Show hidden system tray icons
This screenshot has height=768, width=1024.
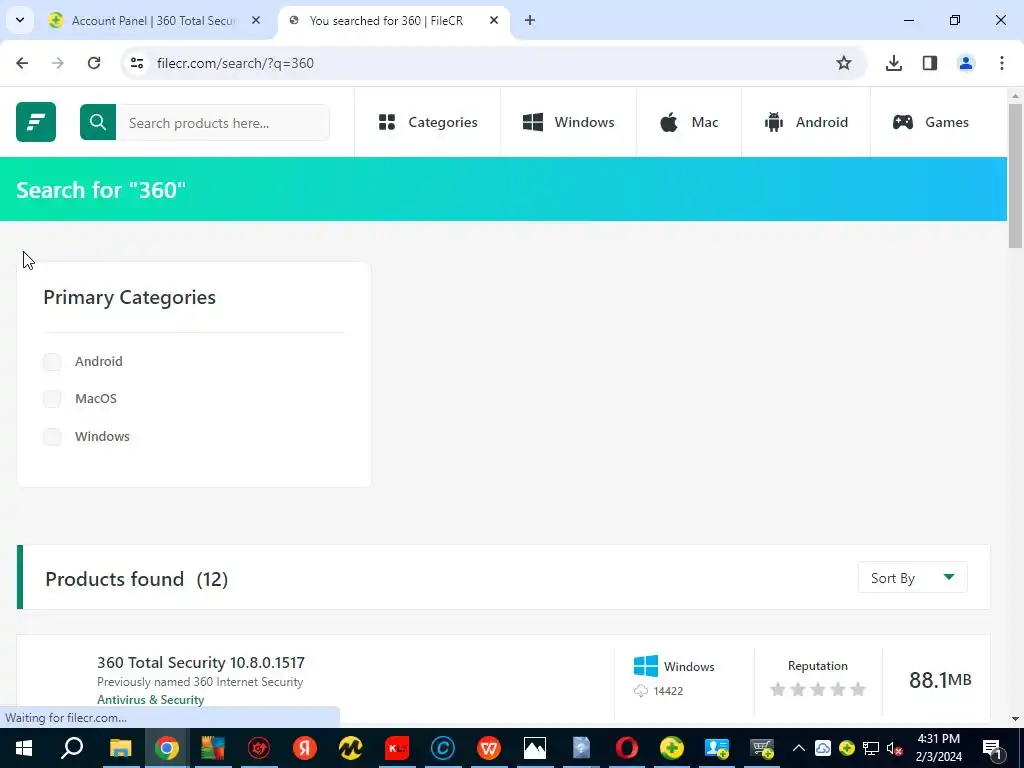pos(799,748)
